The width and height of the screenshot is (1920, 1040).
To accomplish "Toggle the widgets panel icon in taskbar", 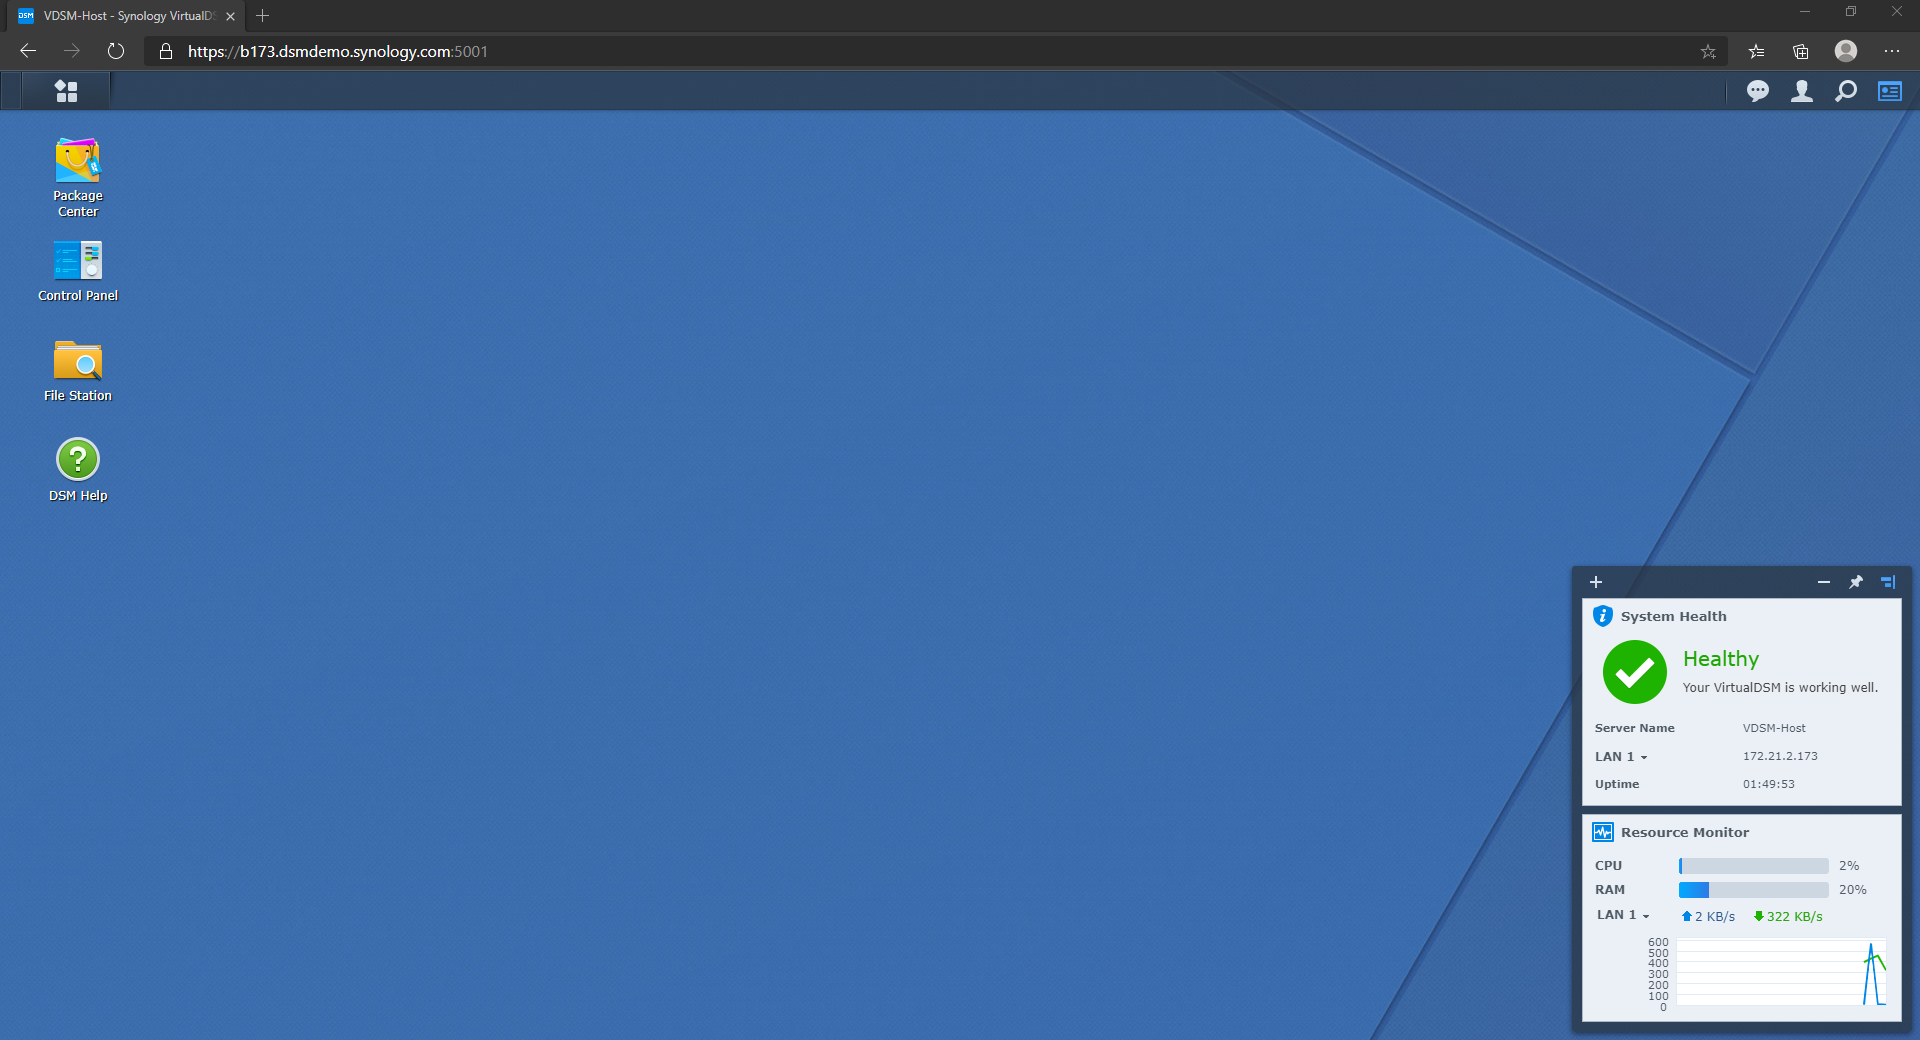I will (1890, 91).
